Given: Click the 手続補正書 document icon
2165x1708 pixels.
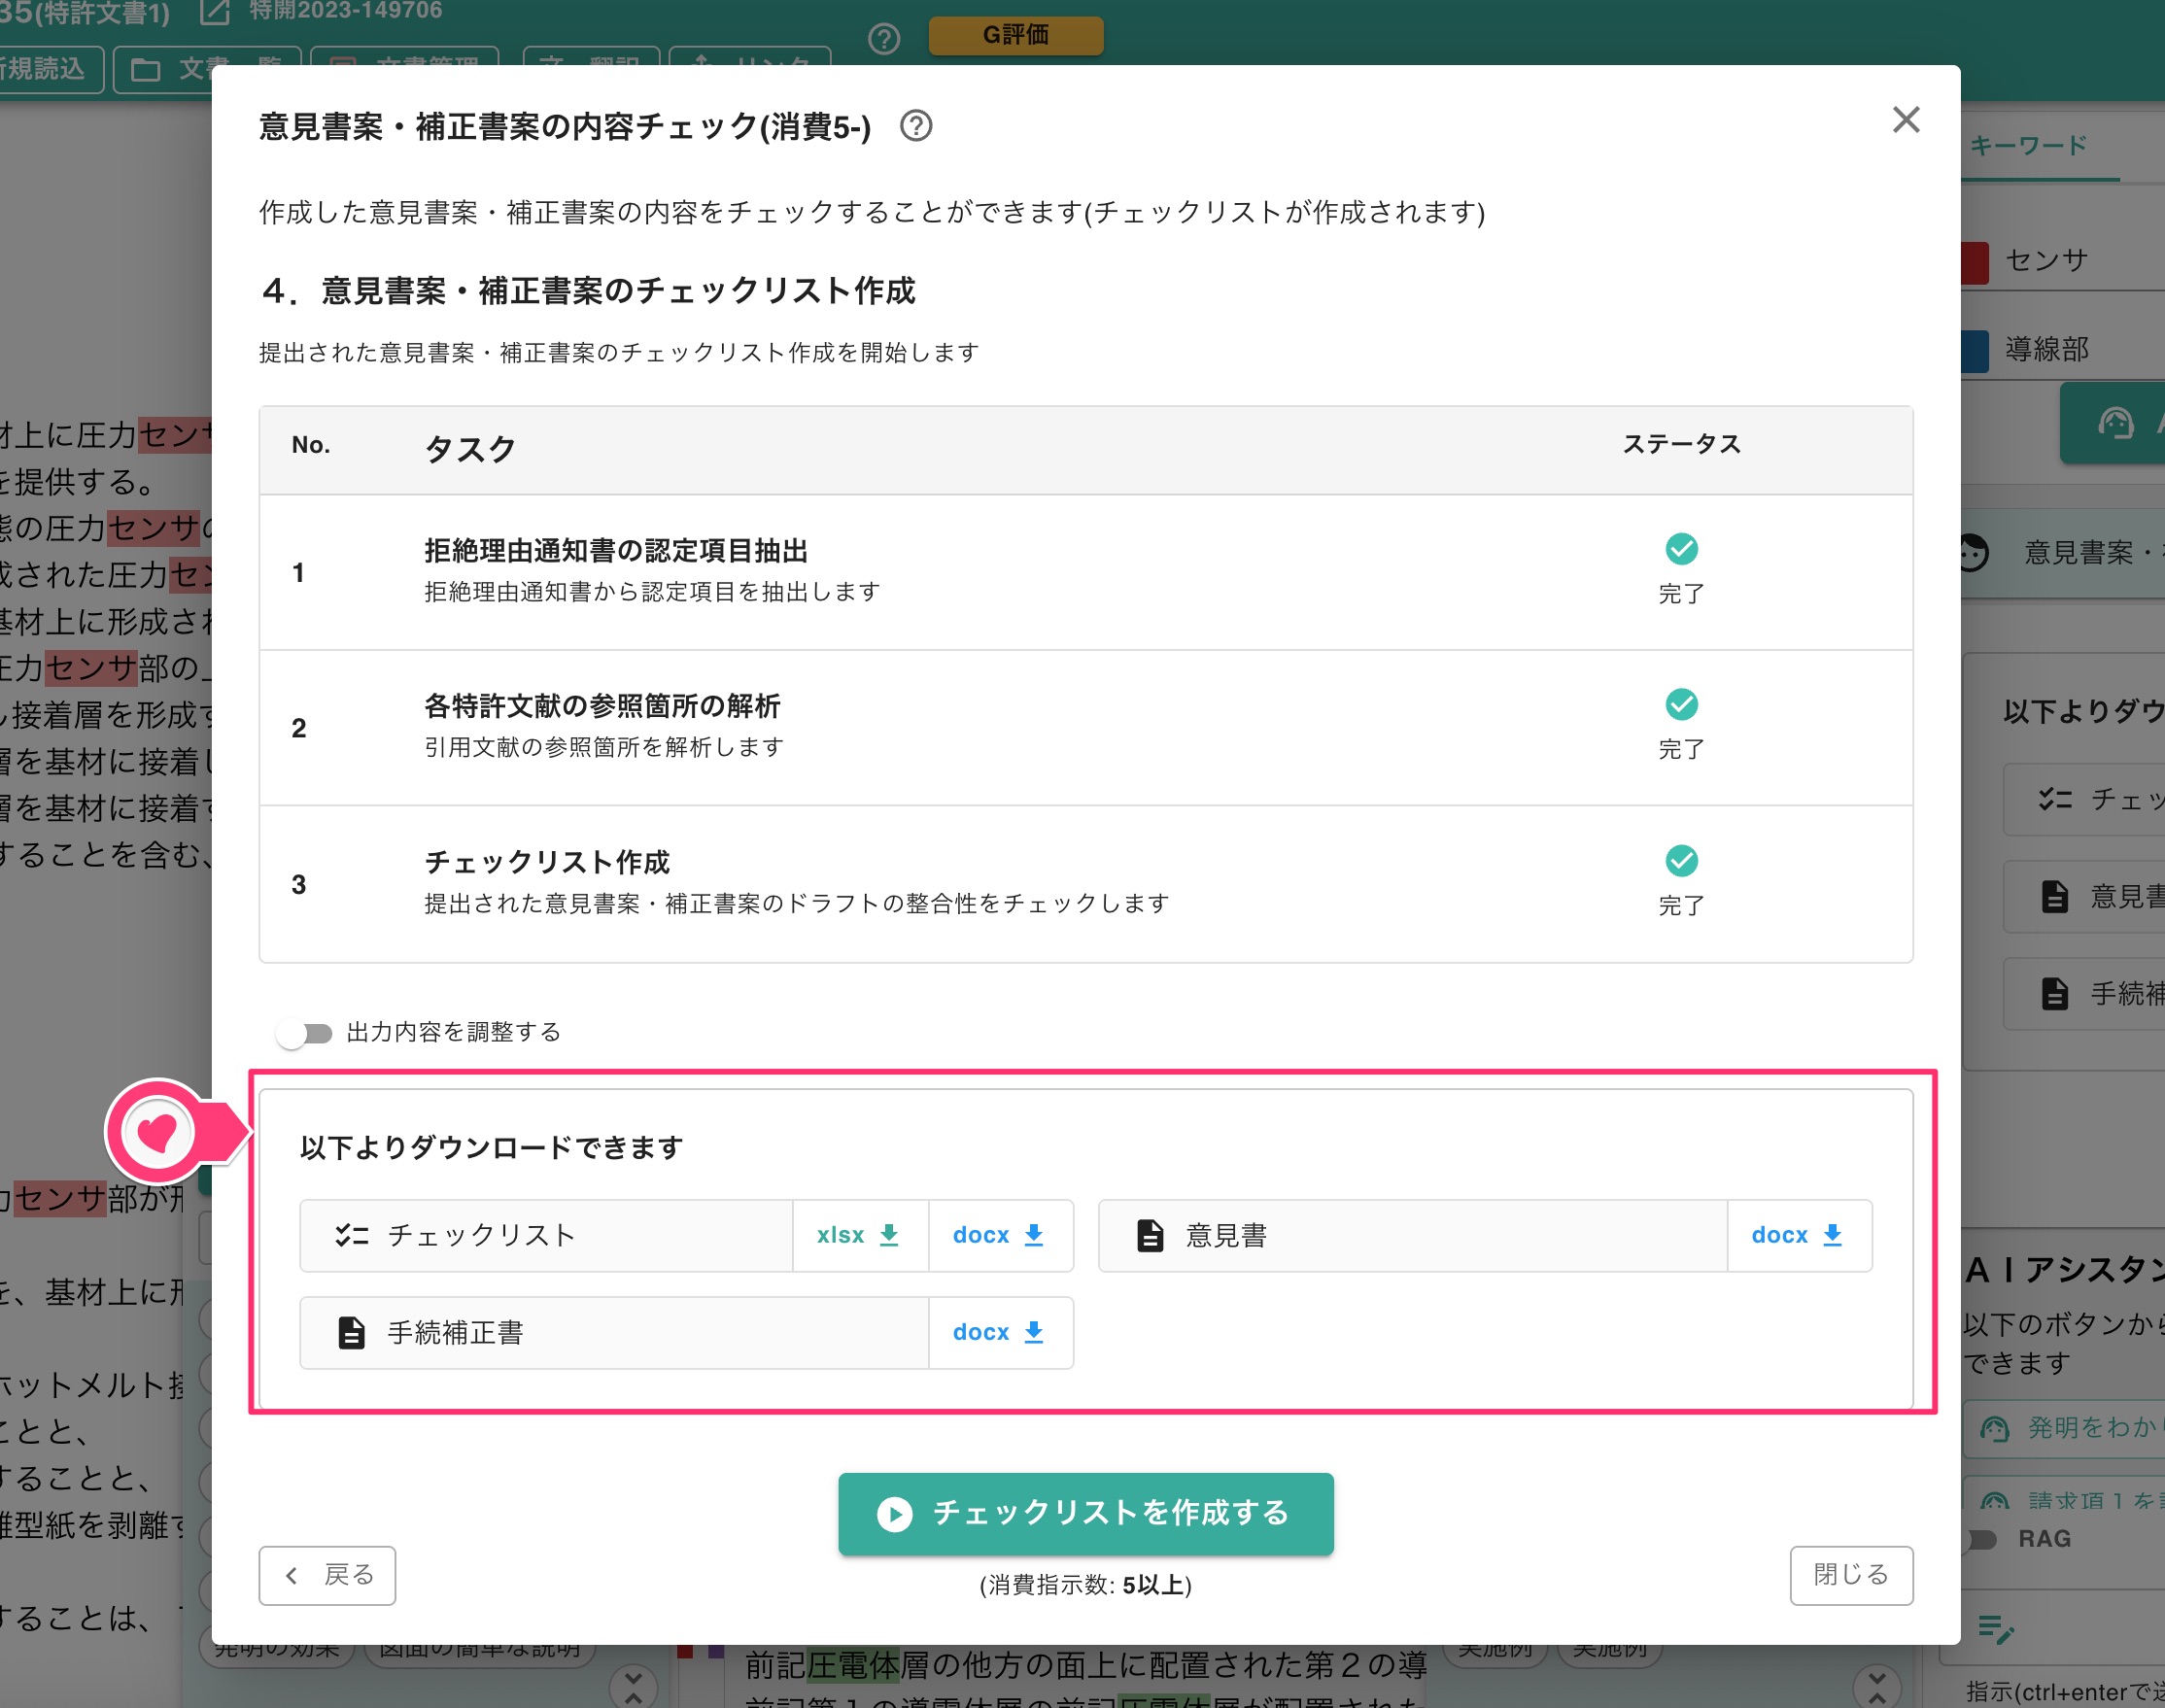Looking at the screenshot, I should click(351, 1332).
